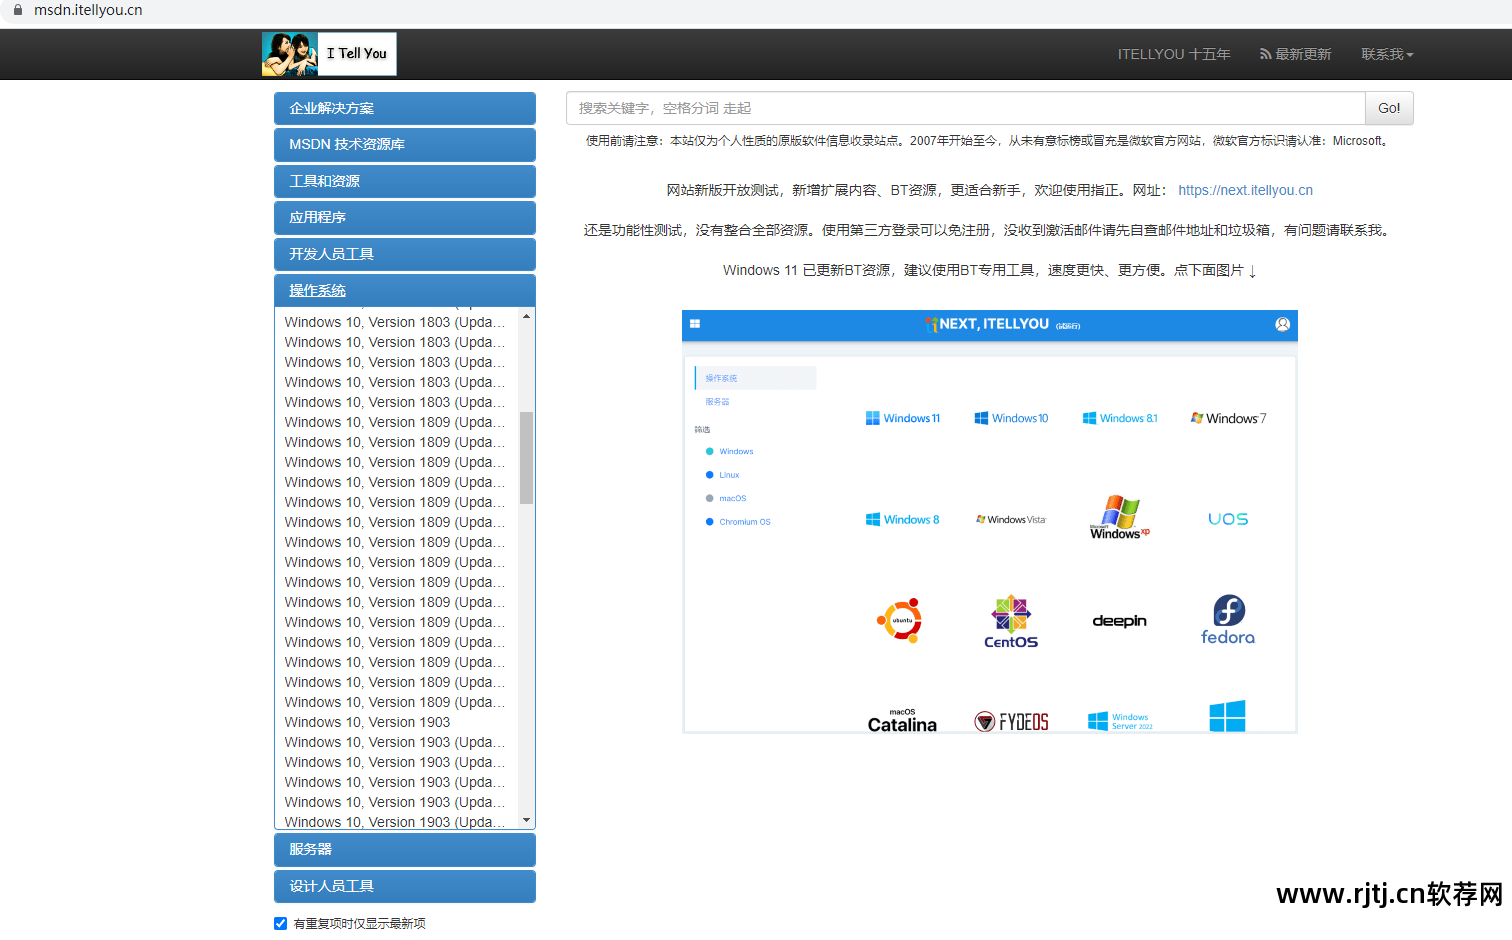This screenshot has height=940, width=1512.
Task: Click the I Tell You site logo
Action: (x=329, y=54)
